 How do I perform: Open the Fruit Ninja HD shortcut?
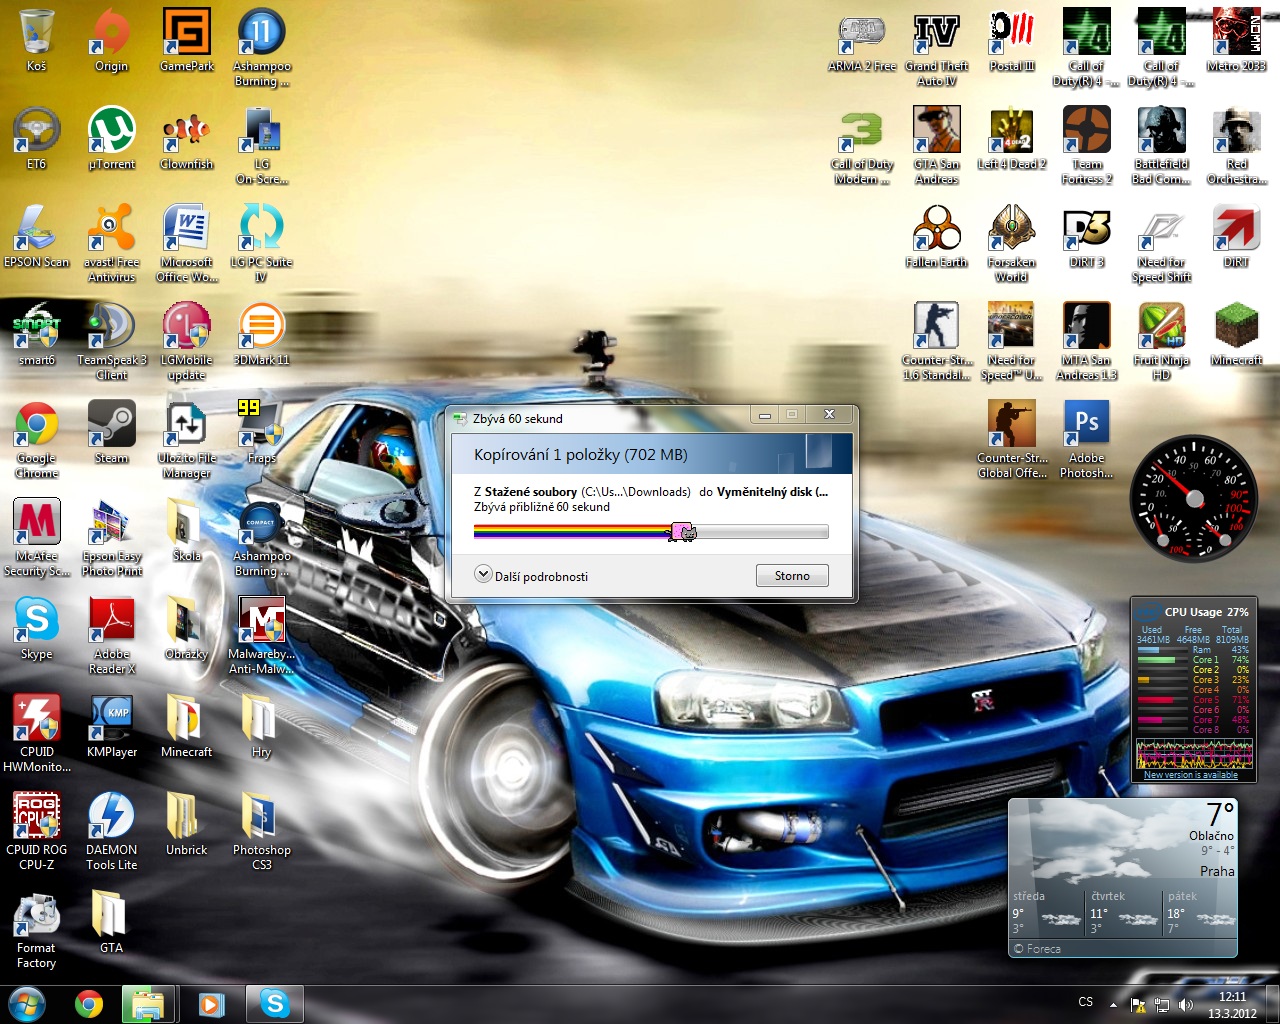[x=1162, y=341]
